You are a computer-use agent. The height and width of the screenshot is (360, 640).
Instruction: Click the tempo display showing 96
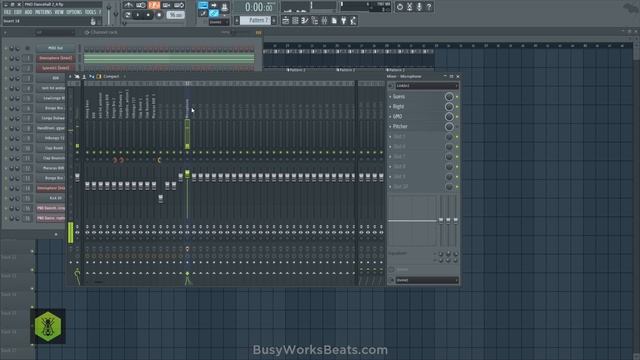176,15
